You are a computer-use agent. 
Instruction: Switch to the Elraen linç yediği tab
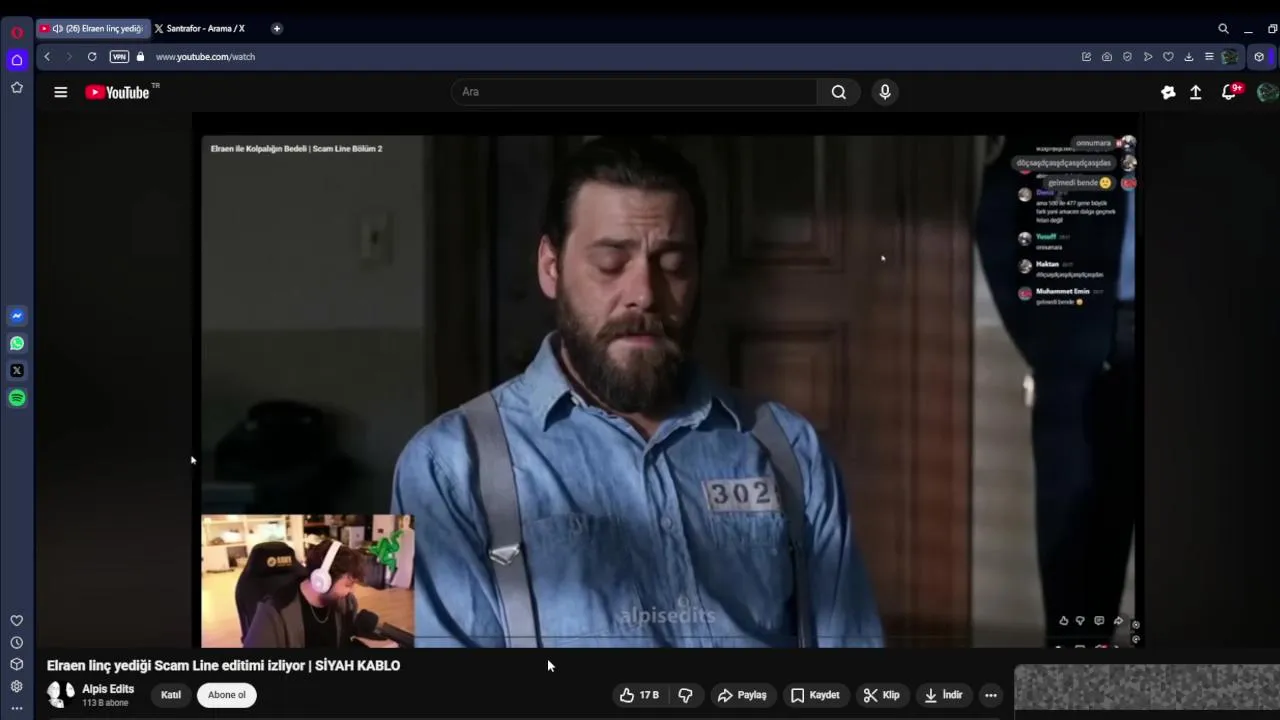pyautogui.click(x=94, y=28)
